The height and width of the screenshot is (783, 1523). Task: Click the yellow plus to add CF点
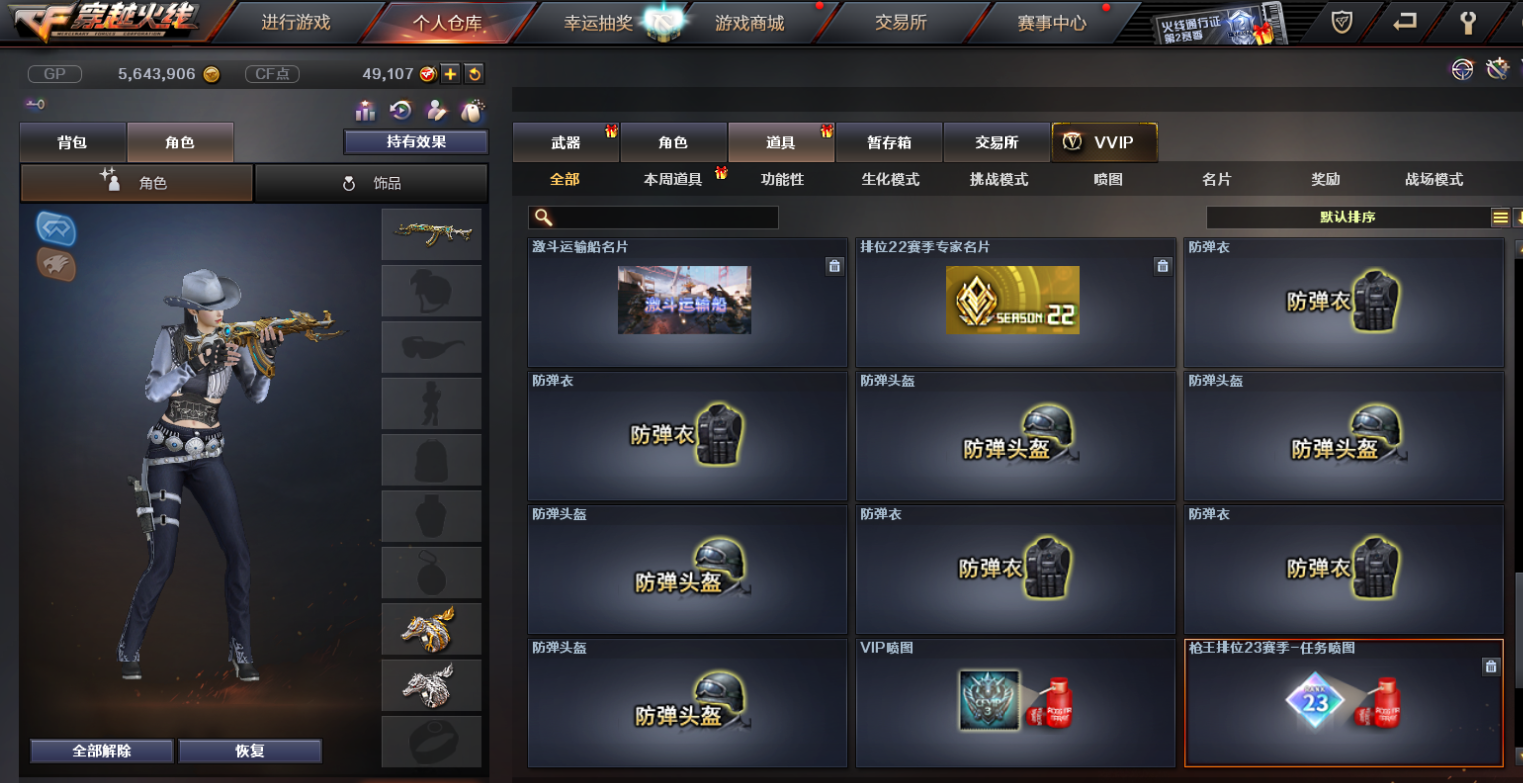coord(450,74)
